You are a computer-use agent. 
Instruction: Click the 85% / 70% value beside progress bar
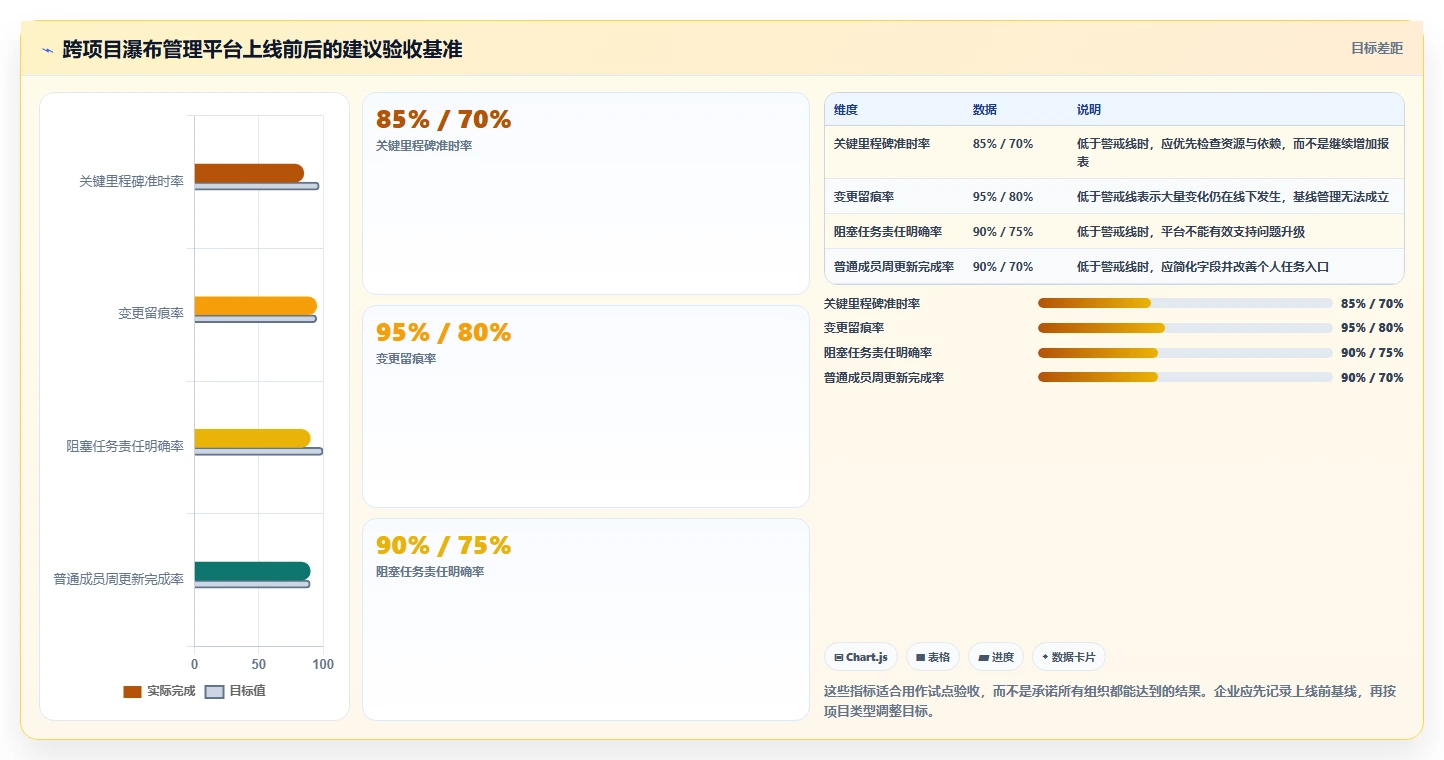pos(1372,303)
